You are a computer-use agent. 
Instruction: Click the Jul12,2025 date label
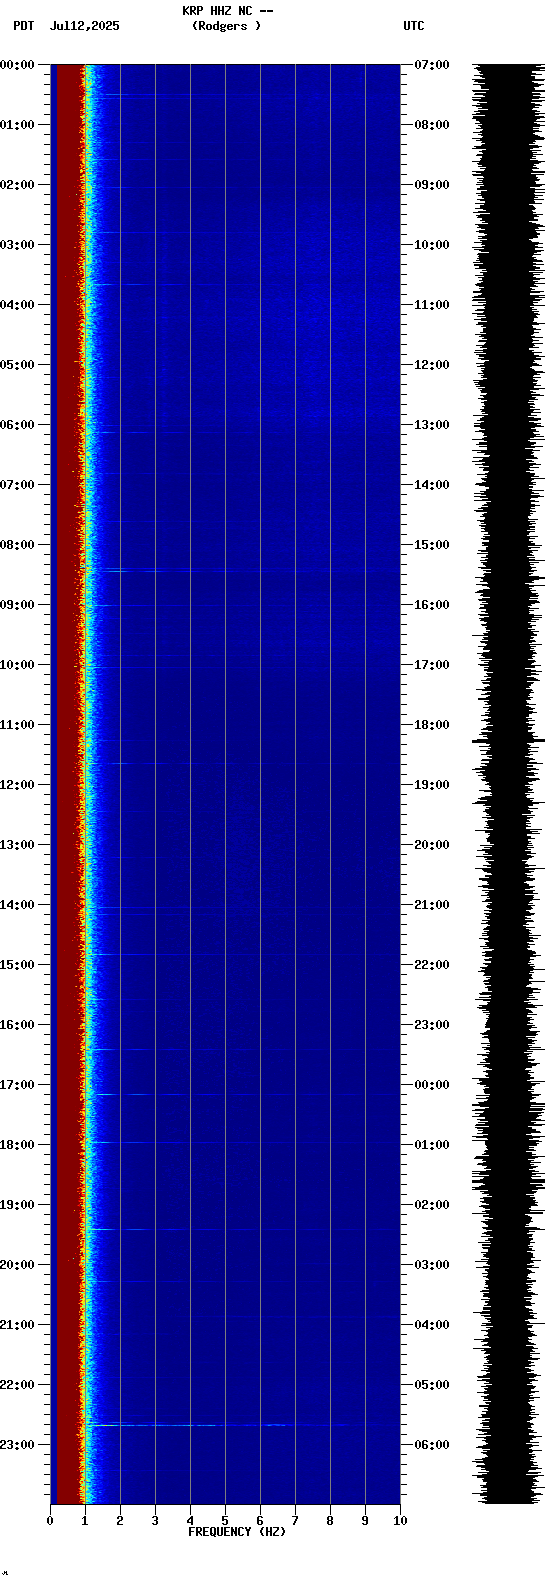click(x=84, y=26)
